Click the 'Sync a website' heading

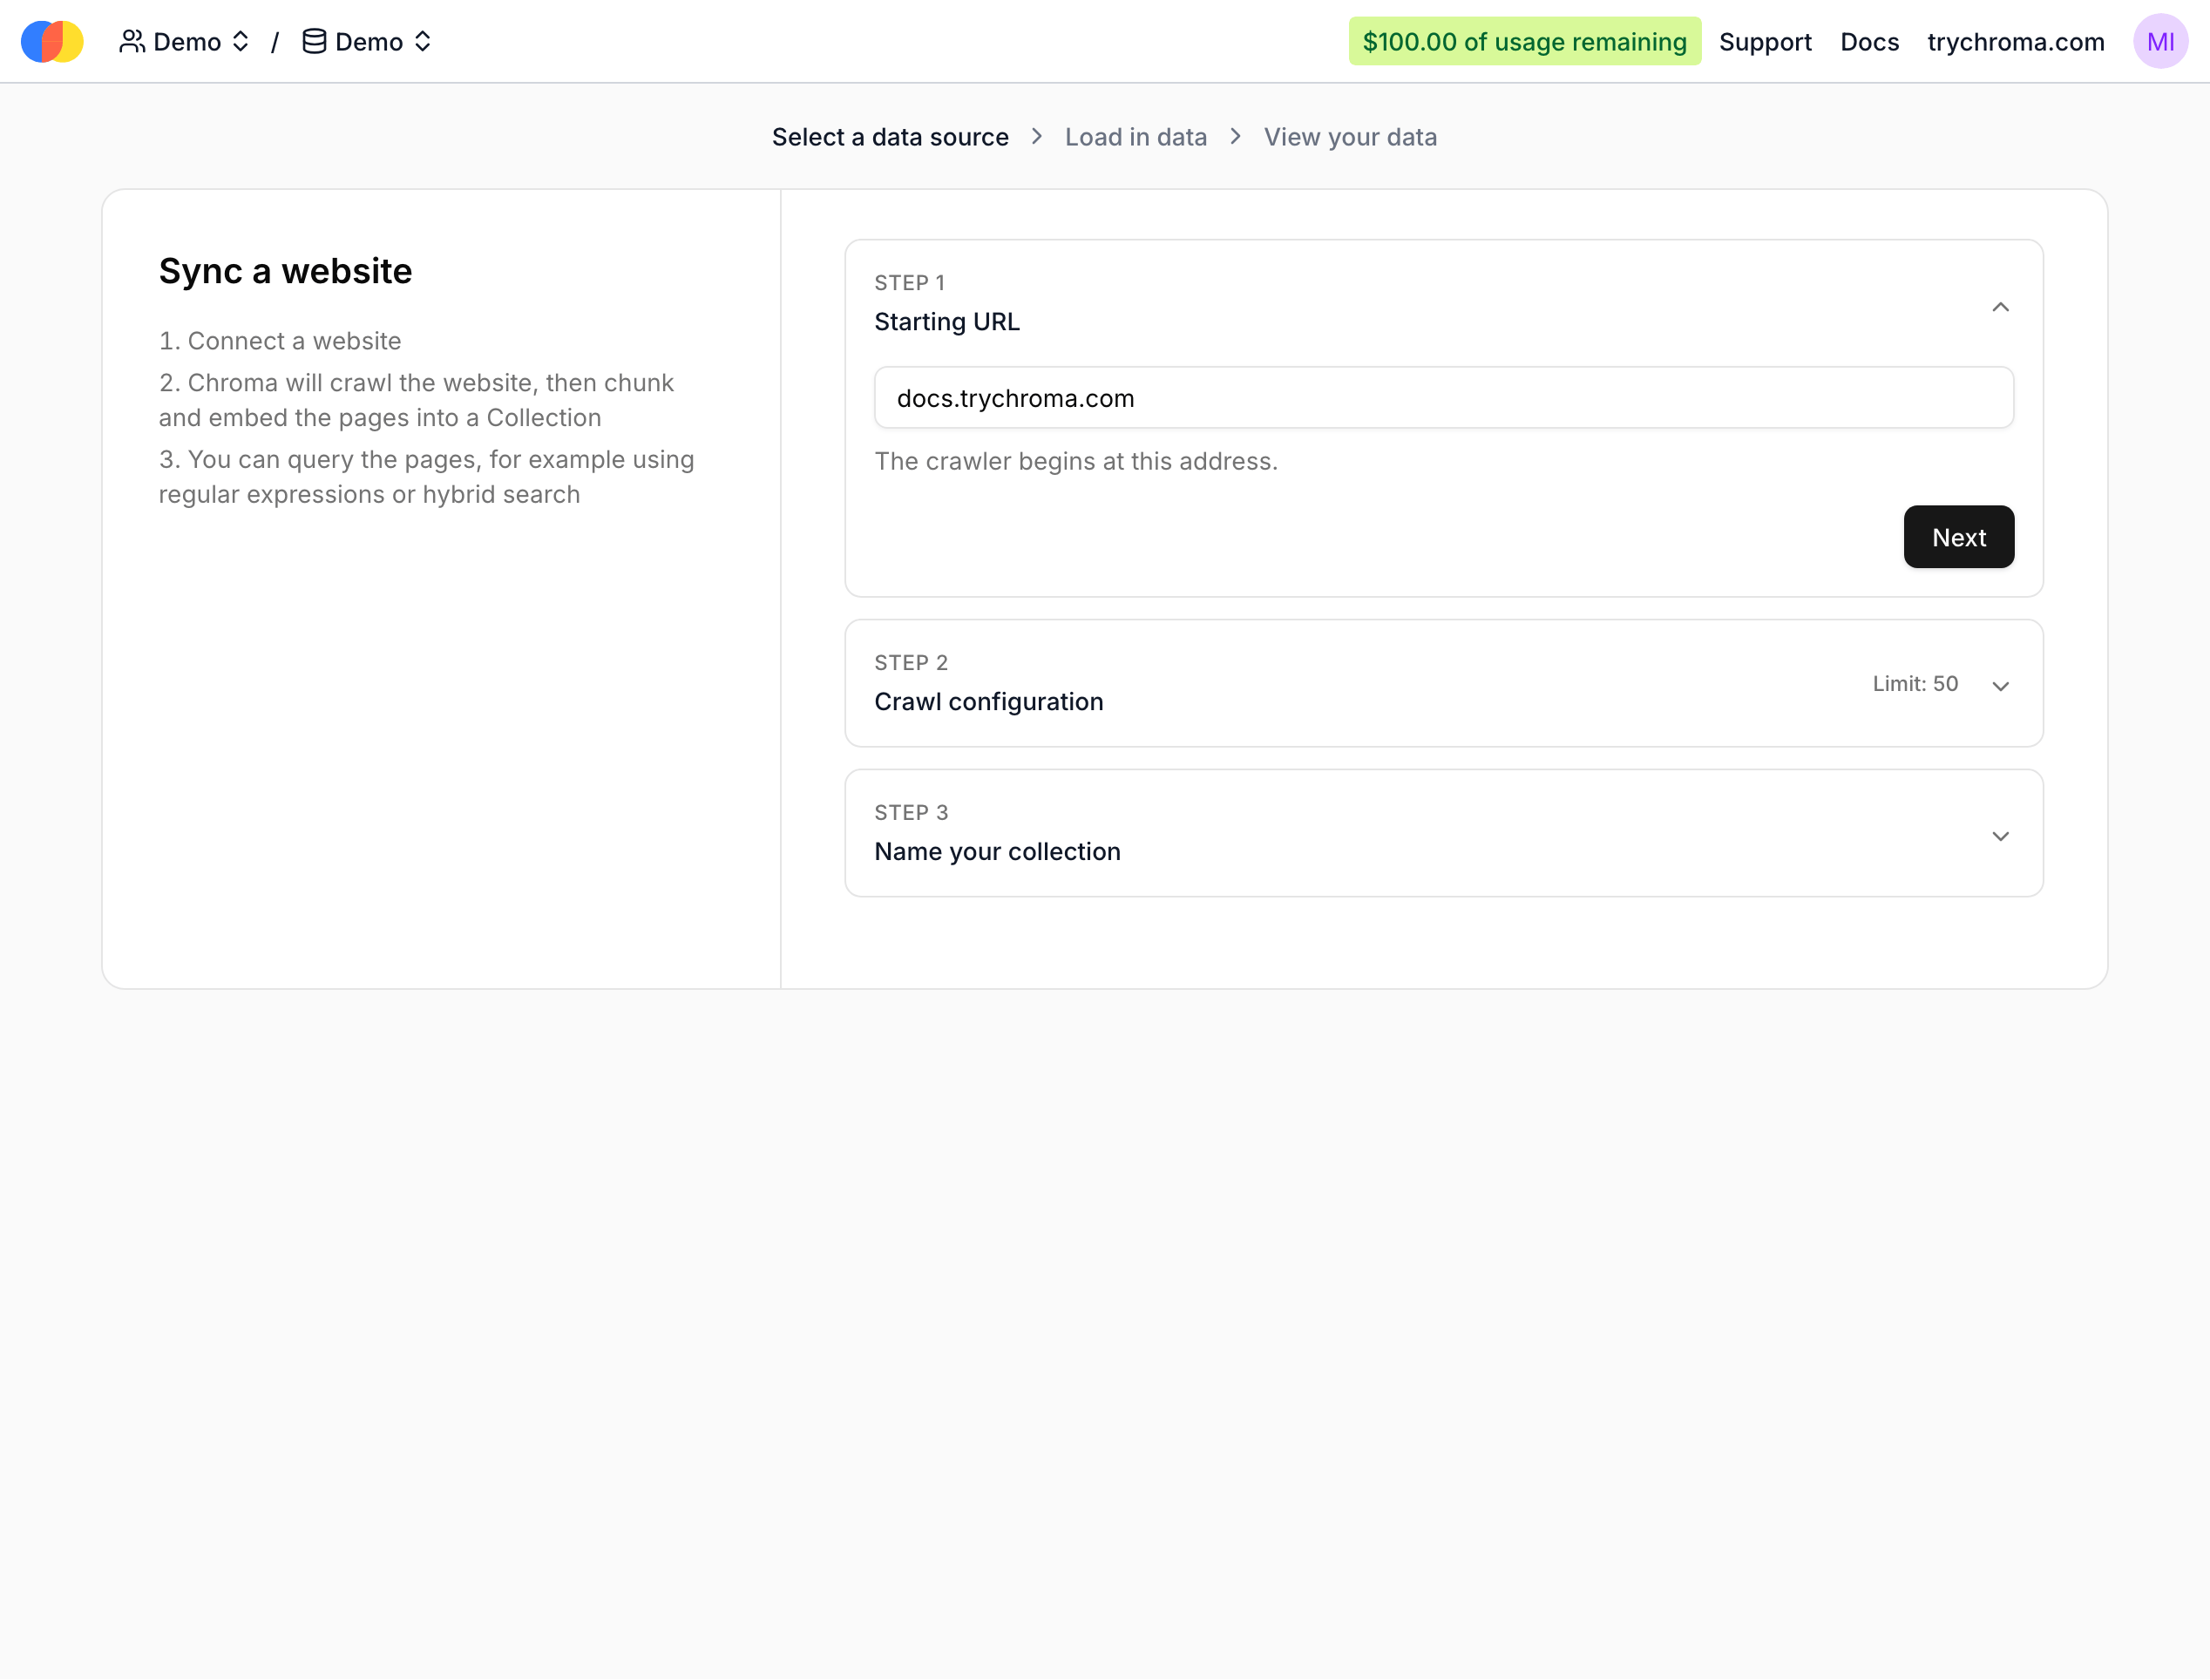[285, 271]
